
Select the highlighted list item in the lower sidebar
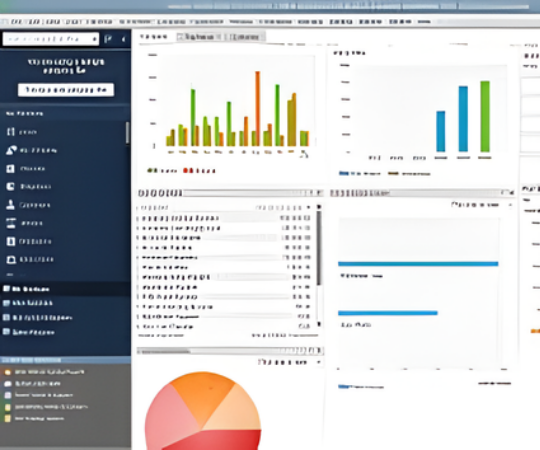pos(65,289)
